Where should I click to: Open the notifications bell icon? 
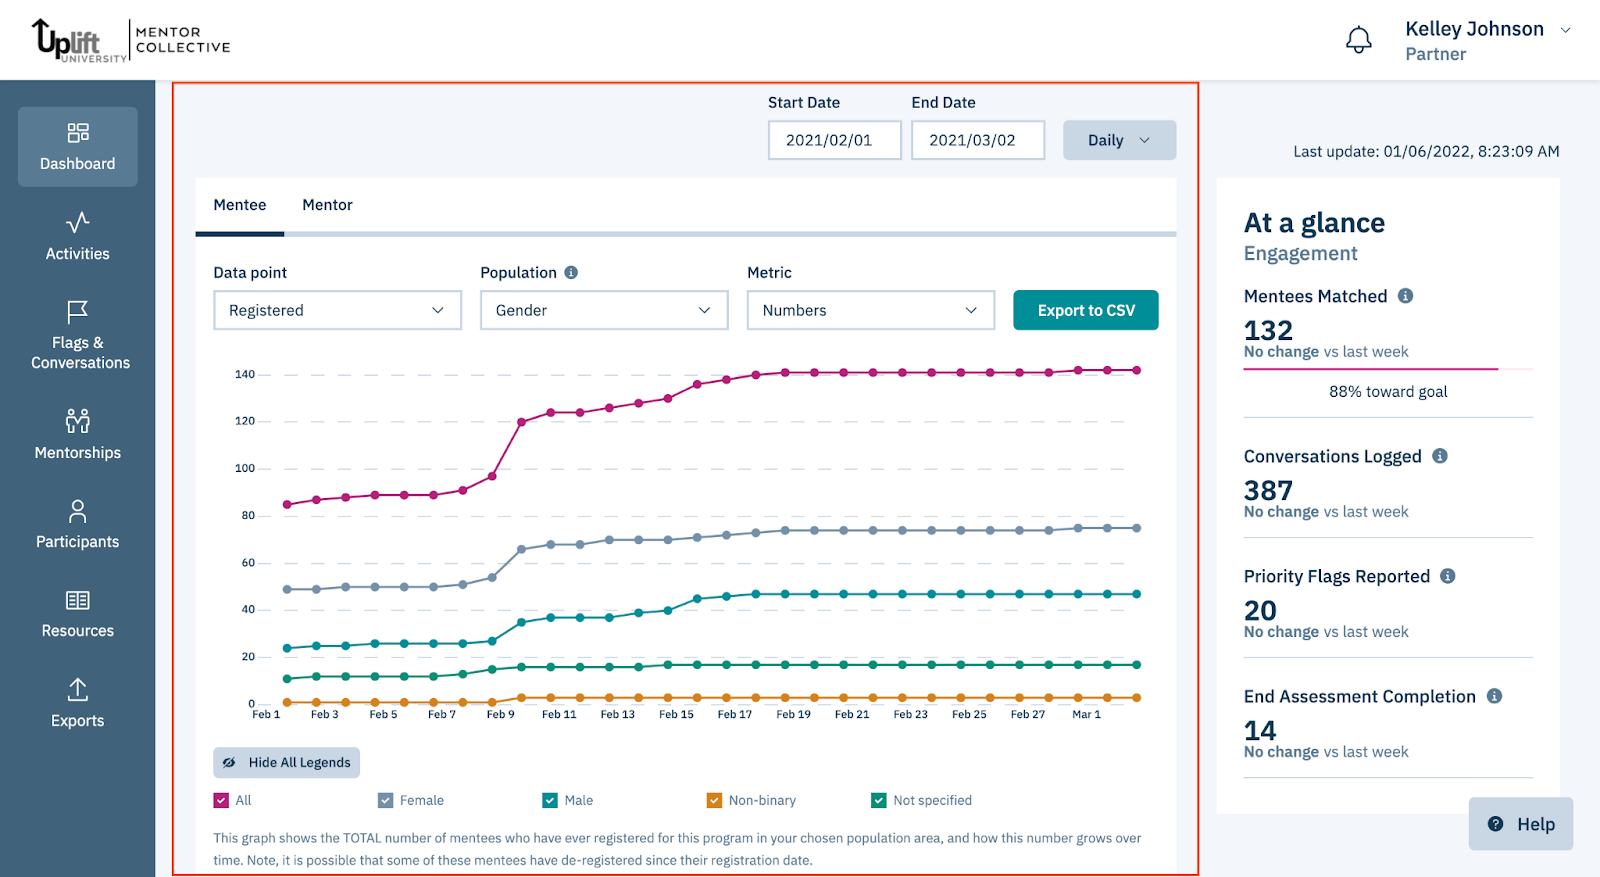[x=1358, y=40]
